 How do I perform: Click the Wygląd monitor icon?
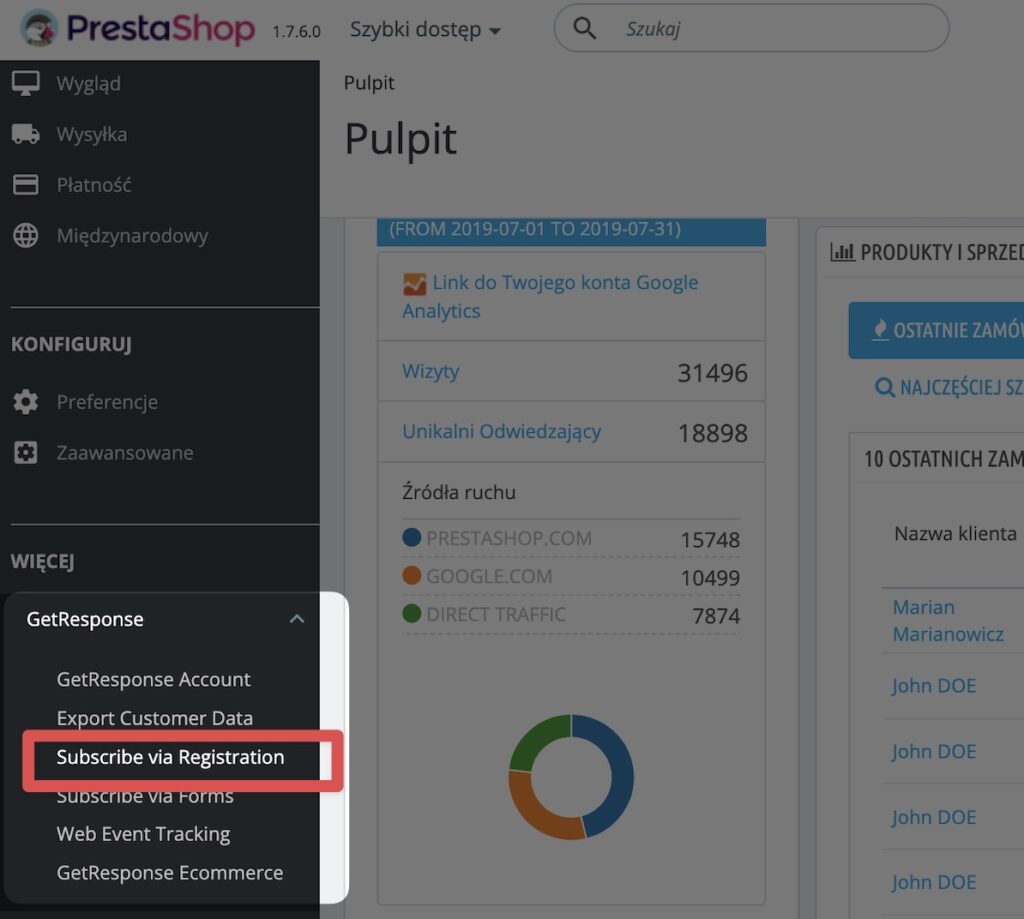(25, 84)
